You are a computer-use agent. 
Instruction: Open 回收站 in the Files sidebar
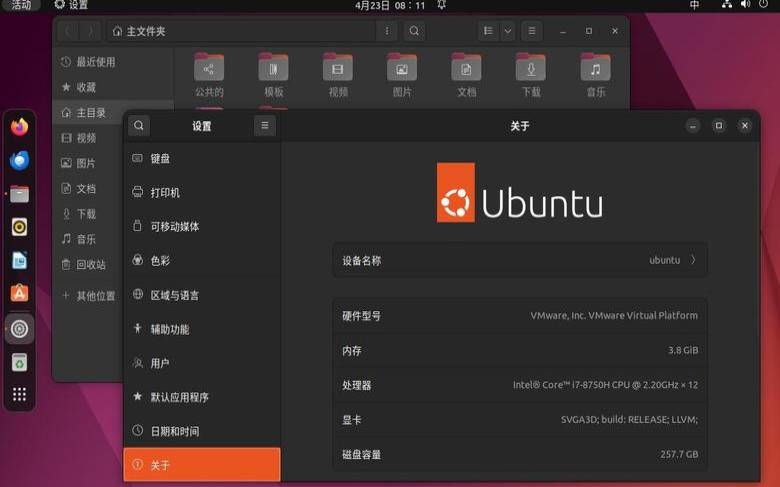(x=89, y=265)
